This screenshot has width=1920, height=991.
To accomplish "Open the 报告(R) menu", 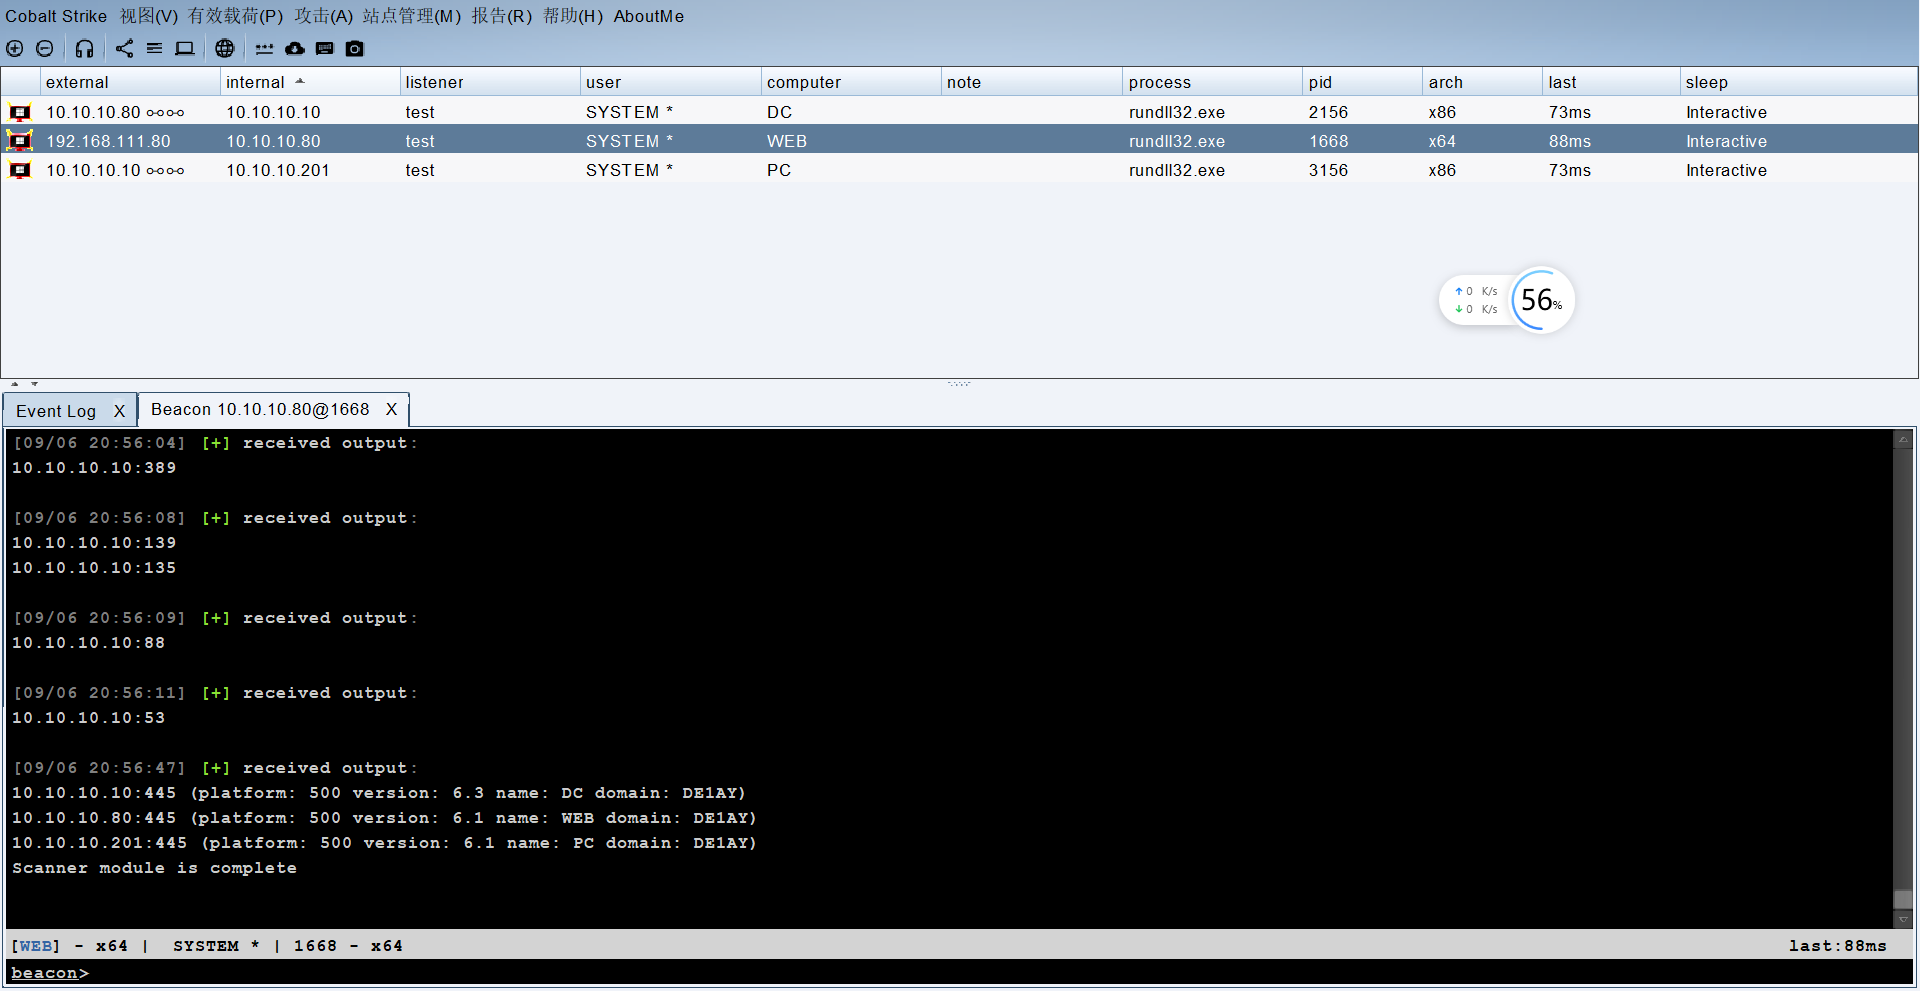I will [x=502, y=16].
